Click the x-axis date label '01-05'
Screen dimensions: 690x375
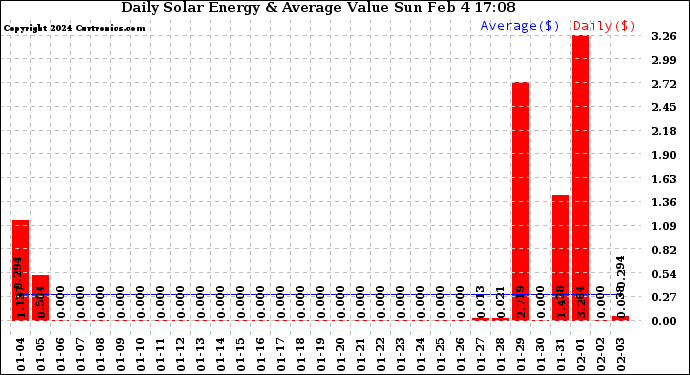tap(40, 355)
